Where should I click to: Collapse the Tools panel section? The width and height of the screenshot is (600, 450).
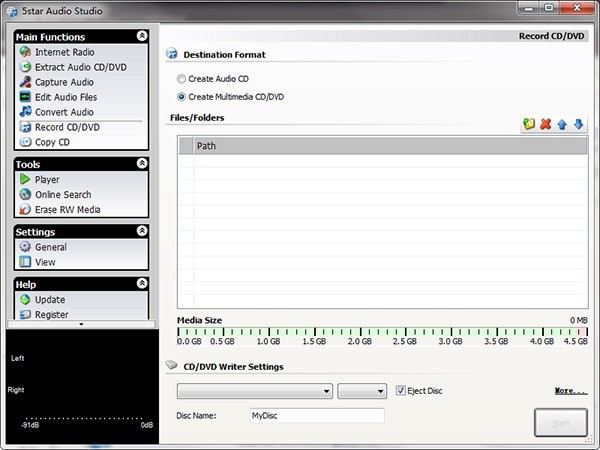[x=142, y=163]
